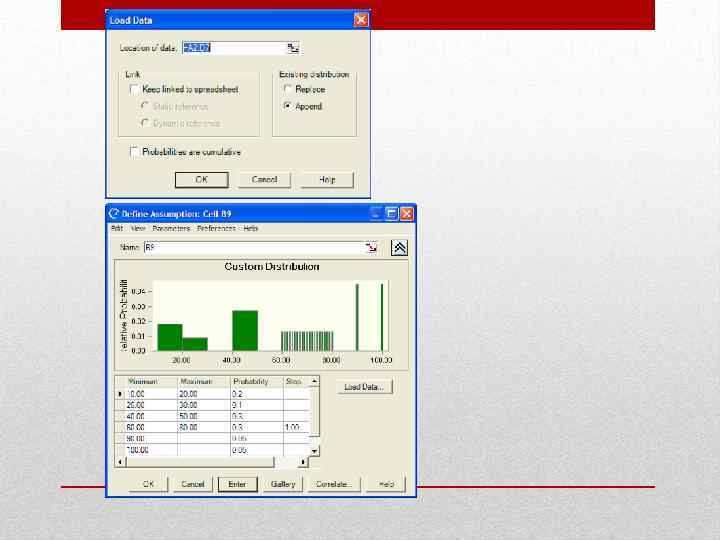Select Step cell 1.00 in table
The height and width of the screenshot is (540, 720).
(x=297, y=427)
